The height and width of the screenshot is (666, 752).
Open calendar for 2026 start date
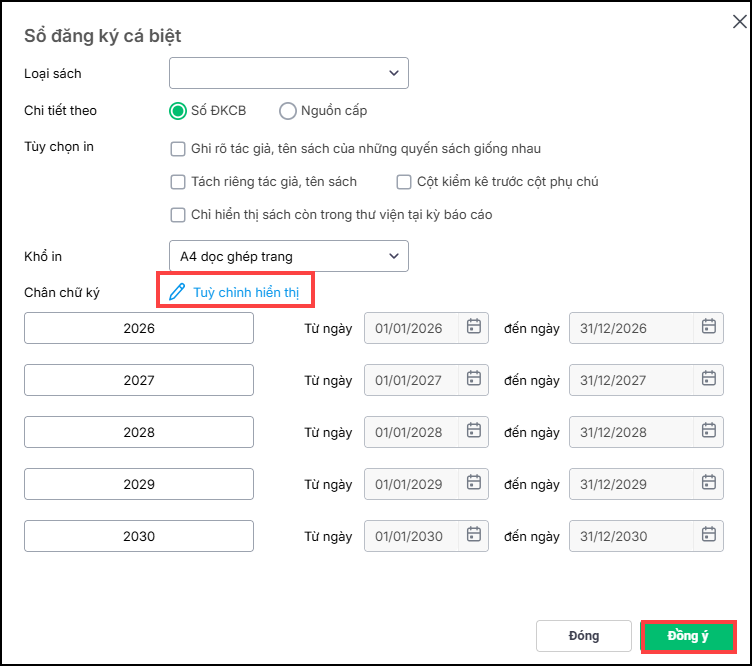coord(474,327)
